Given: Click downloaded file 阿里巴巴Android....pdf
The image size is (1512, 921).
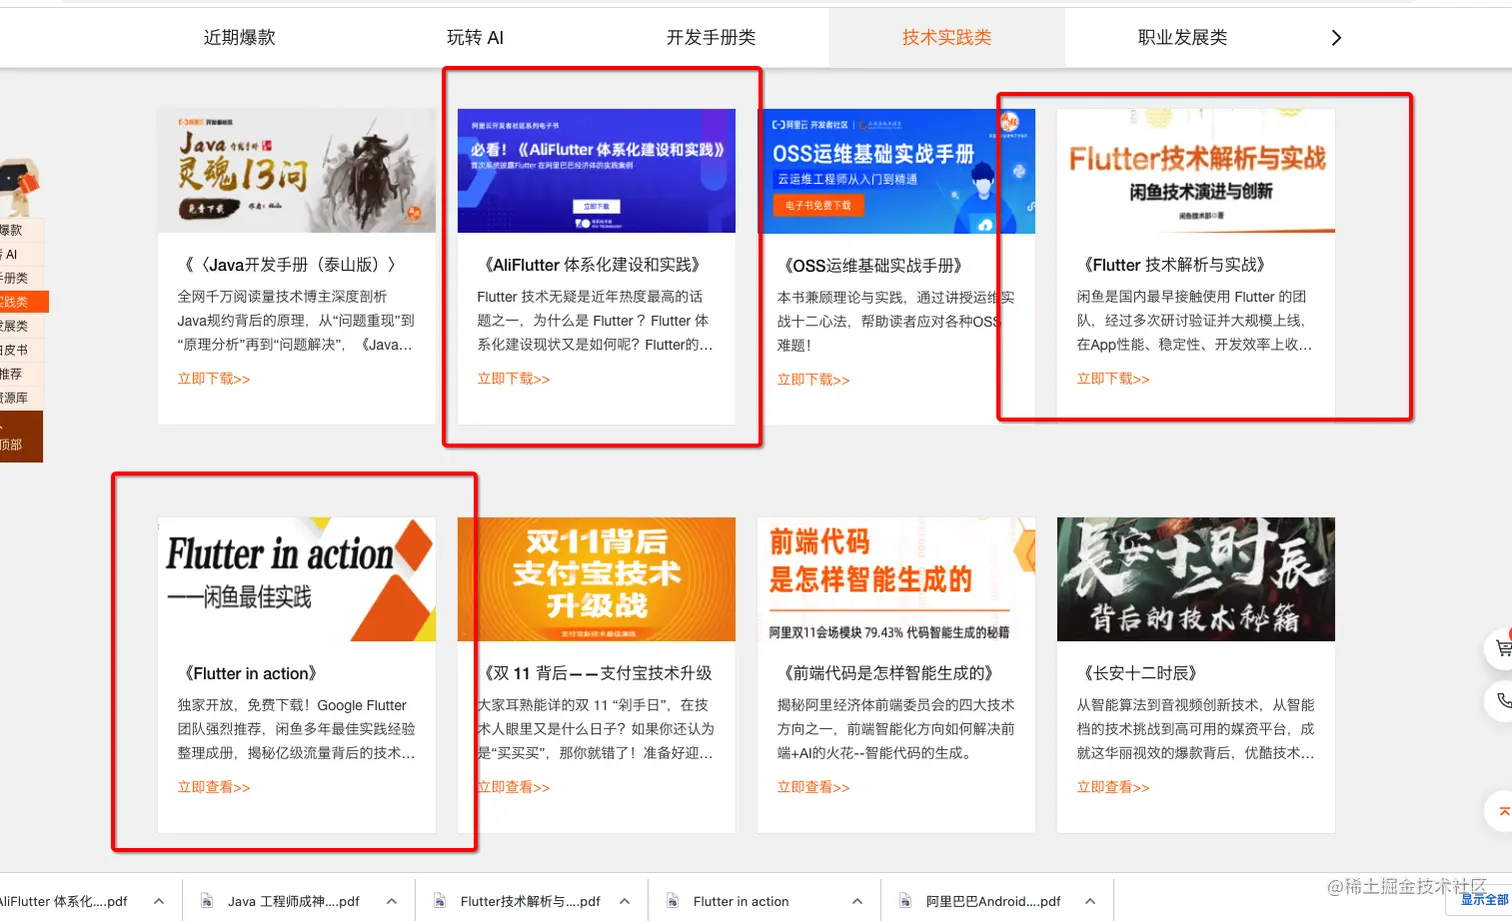Looking at the screenshot, I should coord(993,901).
